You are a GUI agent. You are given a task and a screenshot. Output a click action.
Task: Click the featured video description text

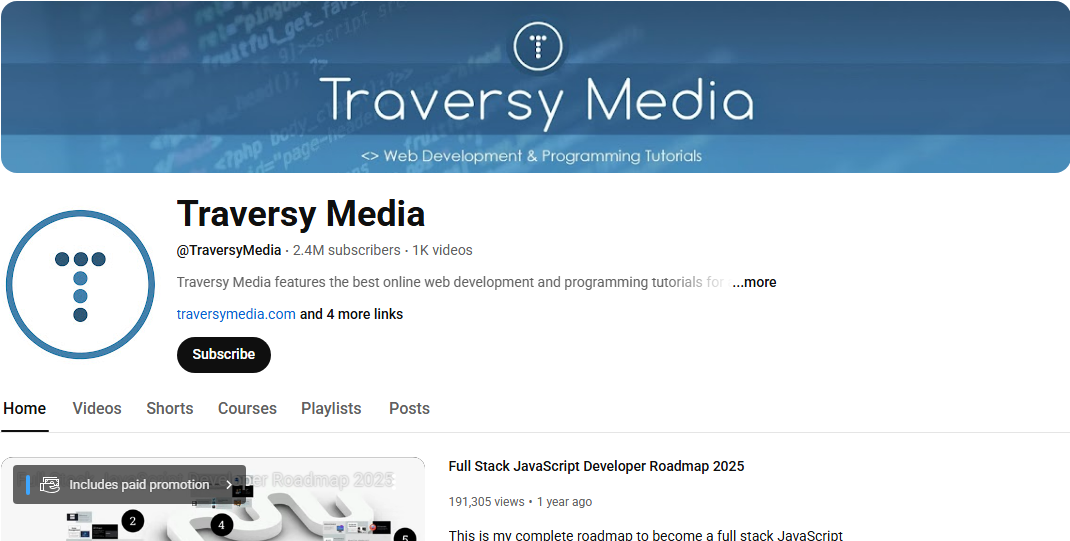point(646,535)
